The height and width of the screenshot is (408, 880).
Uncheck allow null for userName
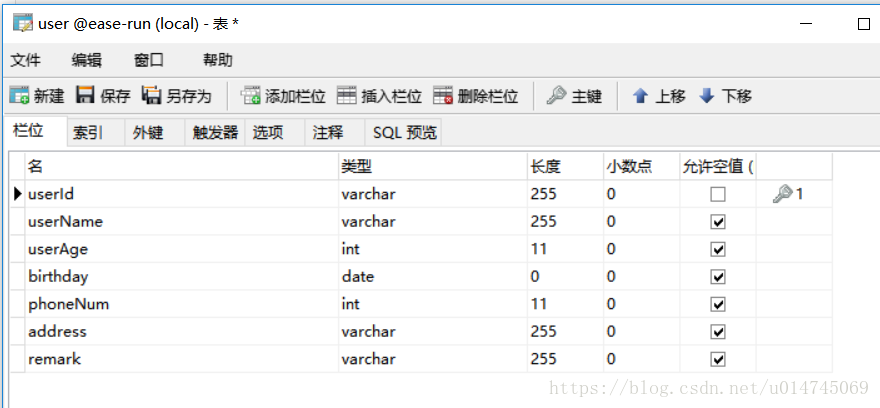tap(717, 222)
